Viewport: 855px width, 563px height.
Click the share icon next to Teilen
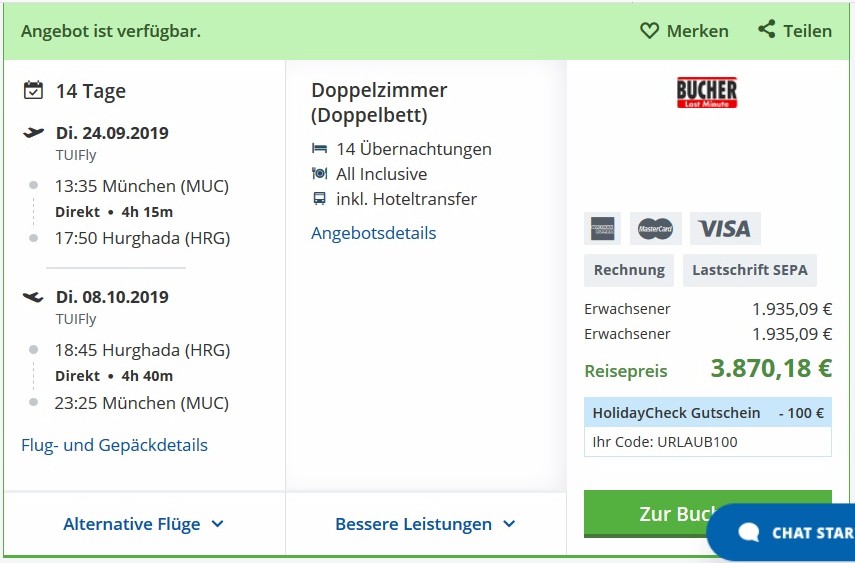click(x=767, y=30)
